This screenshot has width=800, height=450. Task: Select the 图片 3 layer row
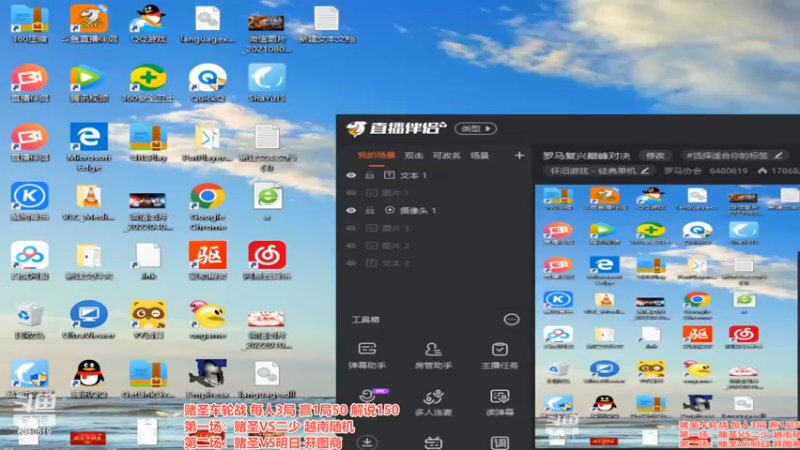[433, 228]
